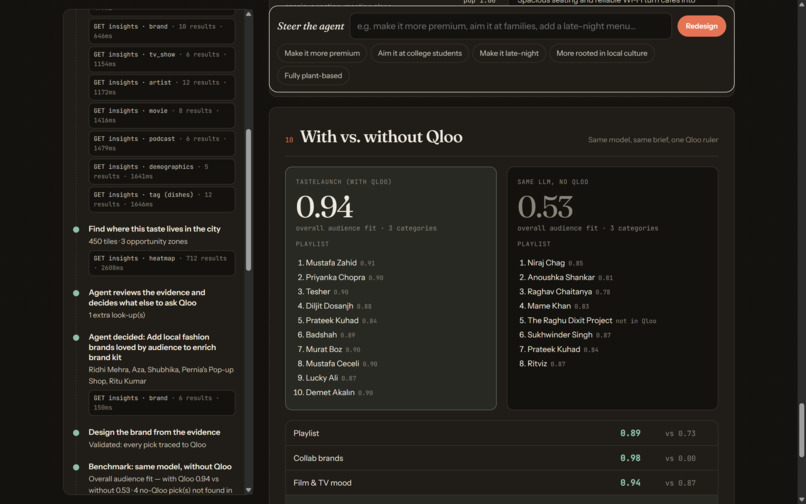Select Lucky Ali playlist entry
806x504 pixels.
click(x=321, y=378)
